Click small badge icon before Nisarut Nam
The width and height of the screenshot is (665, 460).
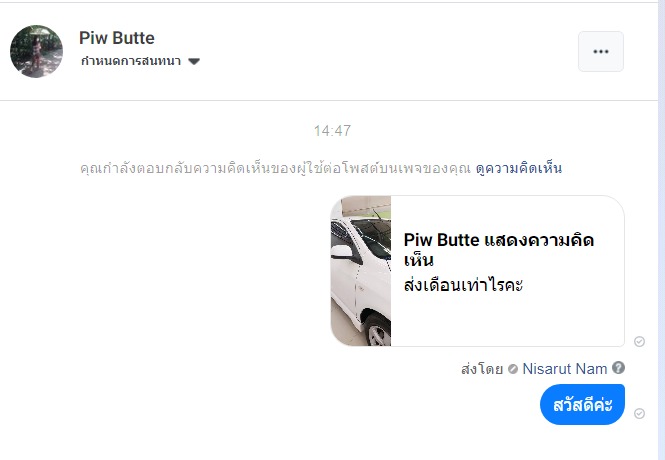(513, 369)
